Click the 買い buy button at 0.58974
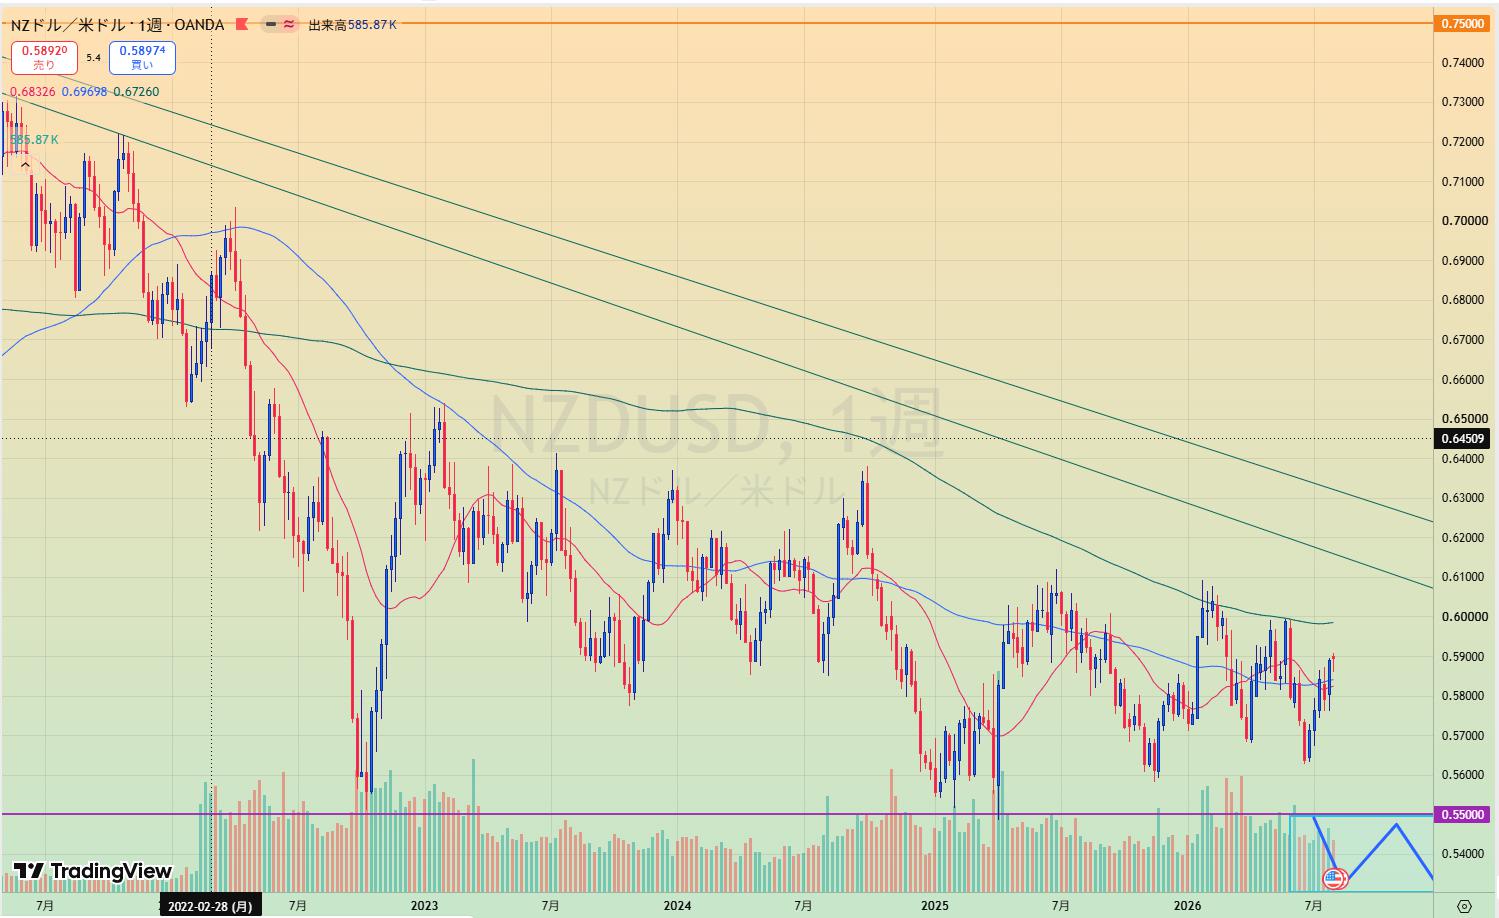The height and width of the screenshot is (918, 1499). [x=142, y=57]
